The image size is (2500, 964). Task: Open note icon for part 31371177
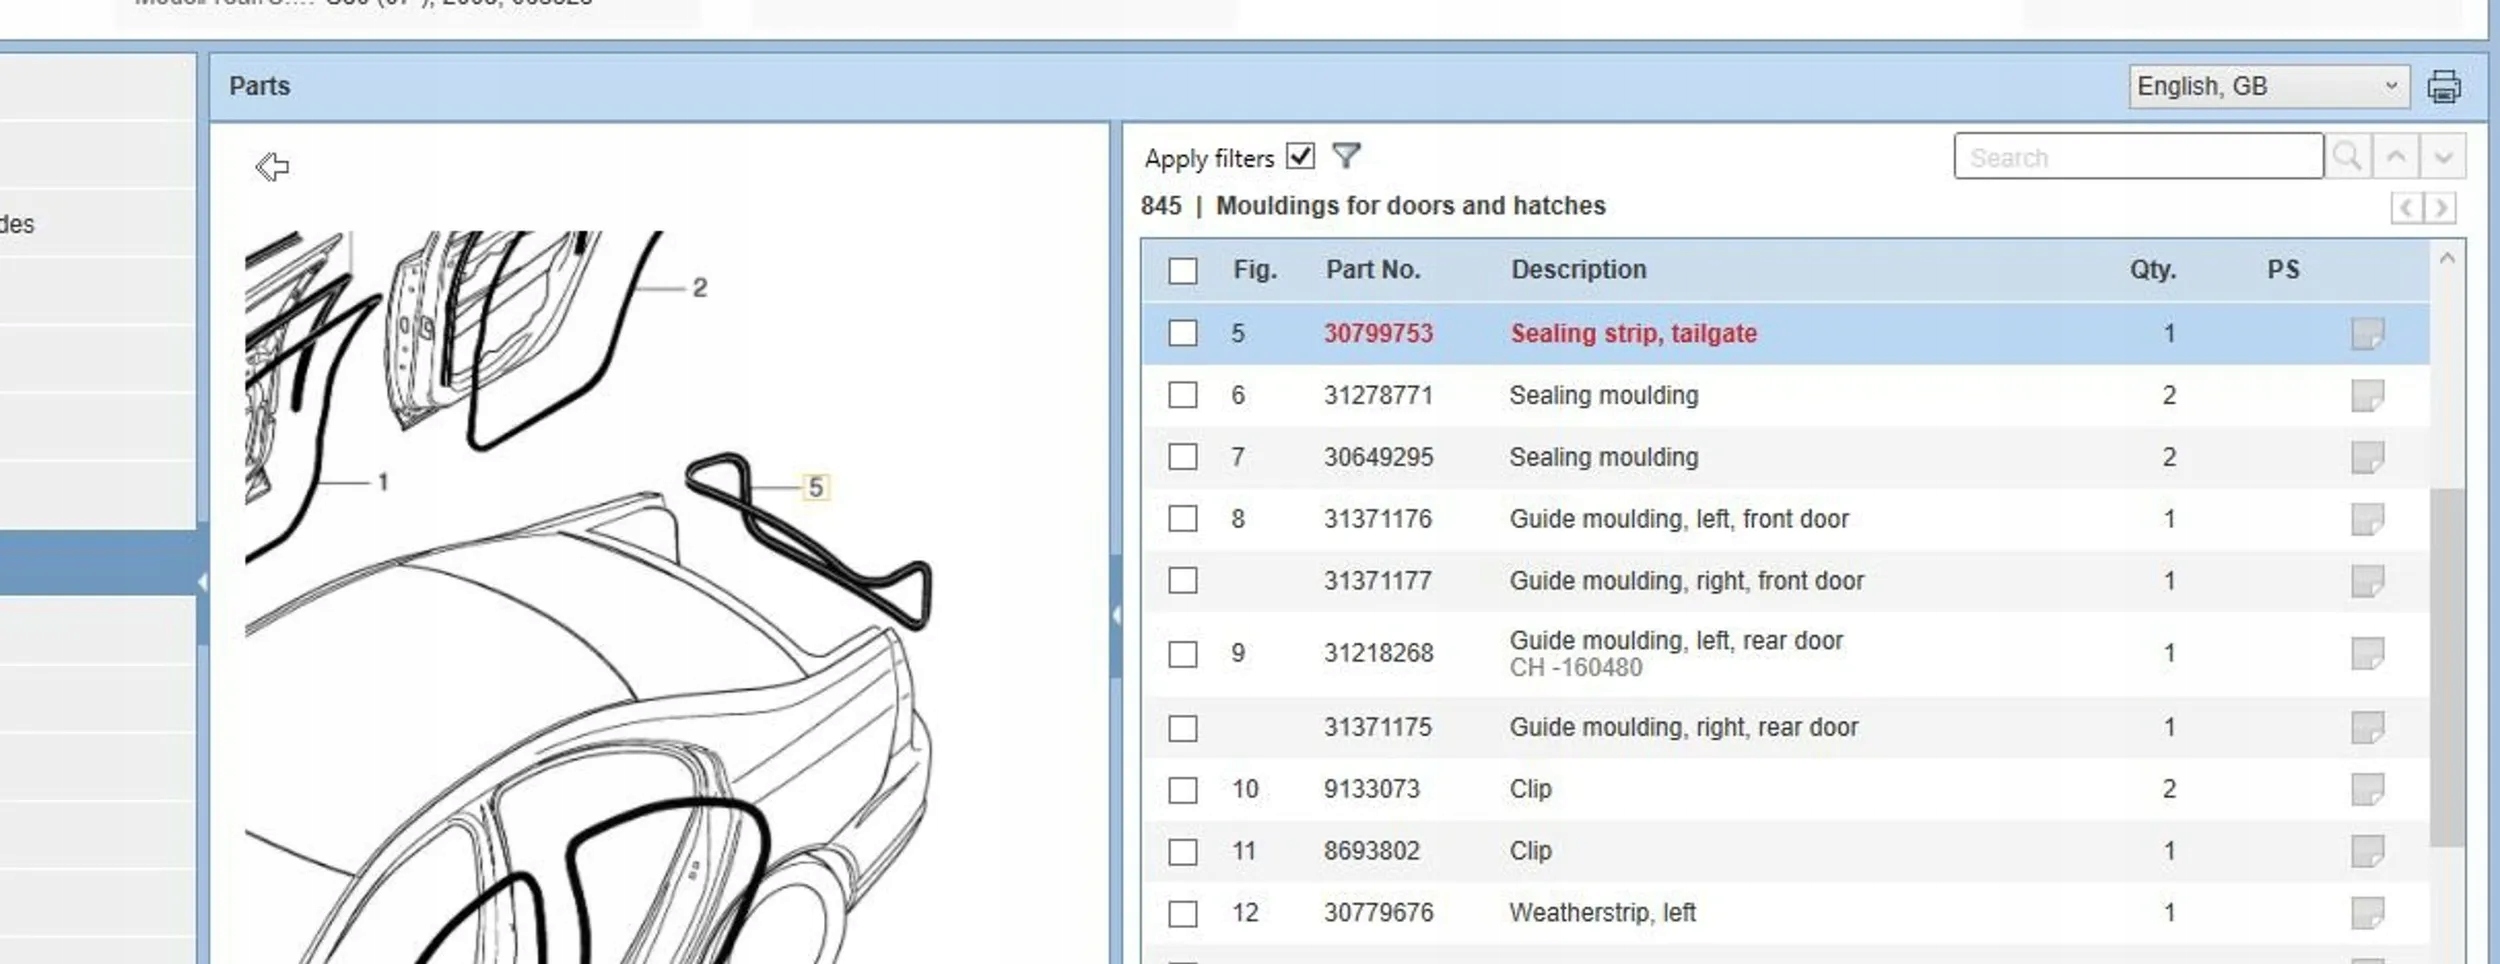pyautogui.click(x=2367, y=581)
